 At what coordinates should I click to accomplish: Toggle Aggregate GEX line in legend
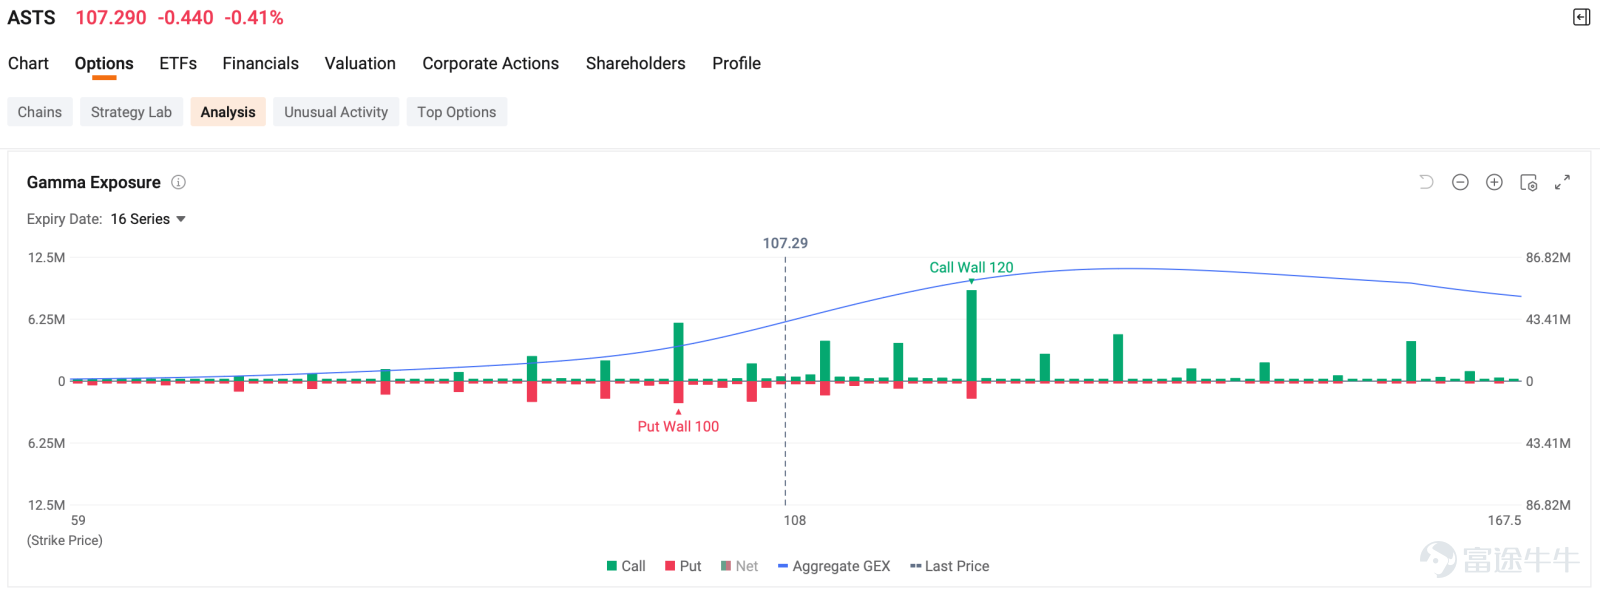pos(834,566)
